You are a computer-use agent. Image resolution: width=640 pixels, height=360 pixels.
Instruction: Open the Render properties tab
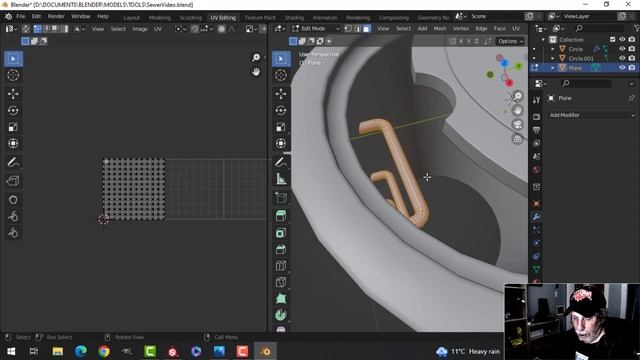(536, 117)
